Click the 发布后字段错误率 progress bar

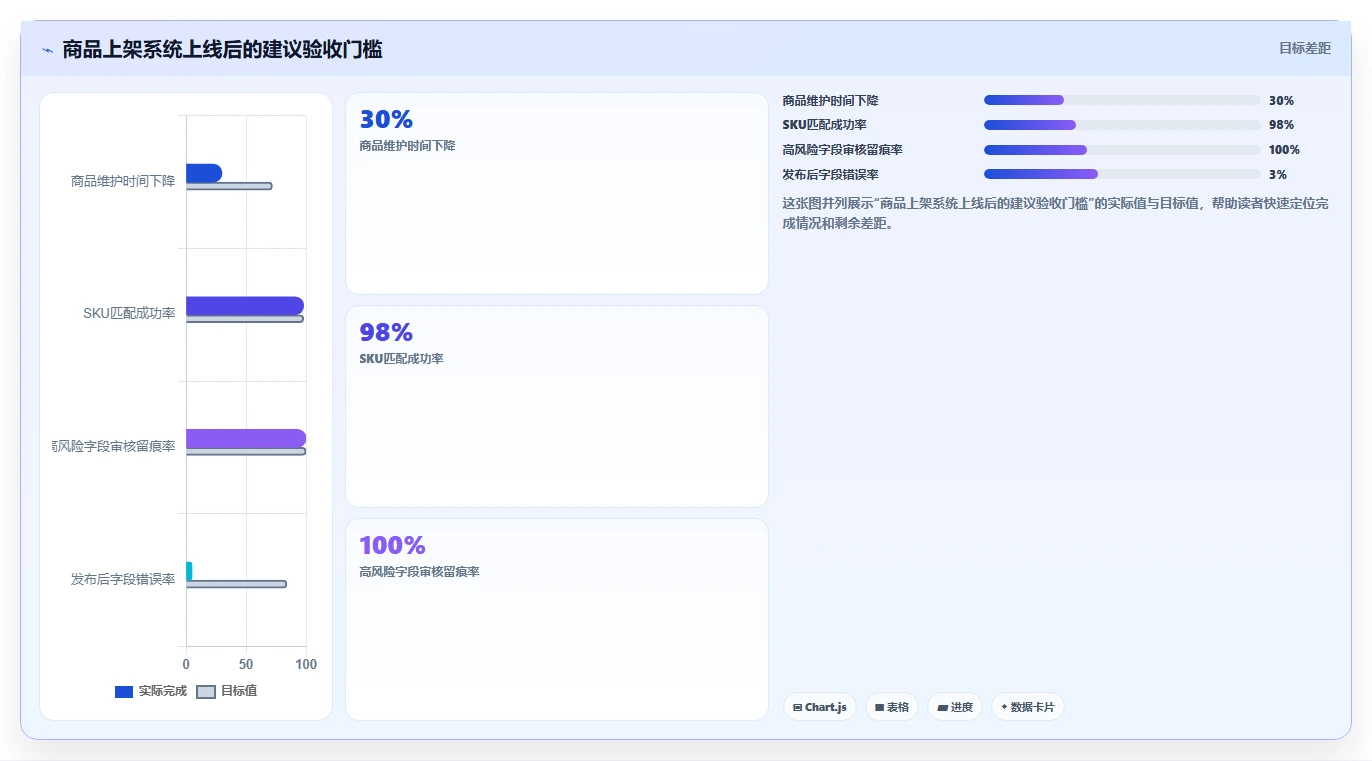(1122, 174)
